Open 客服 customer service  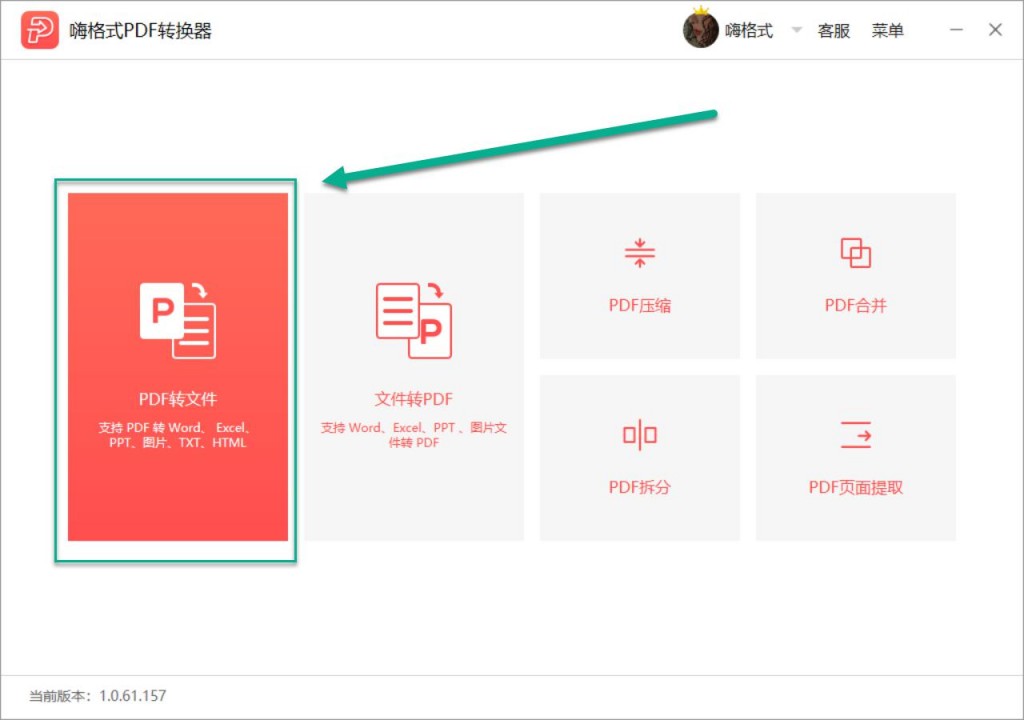click(834, 30)
